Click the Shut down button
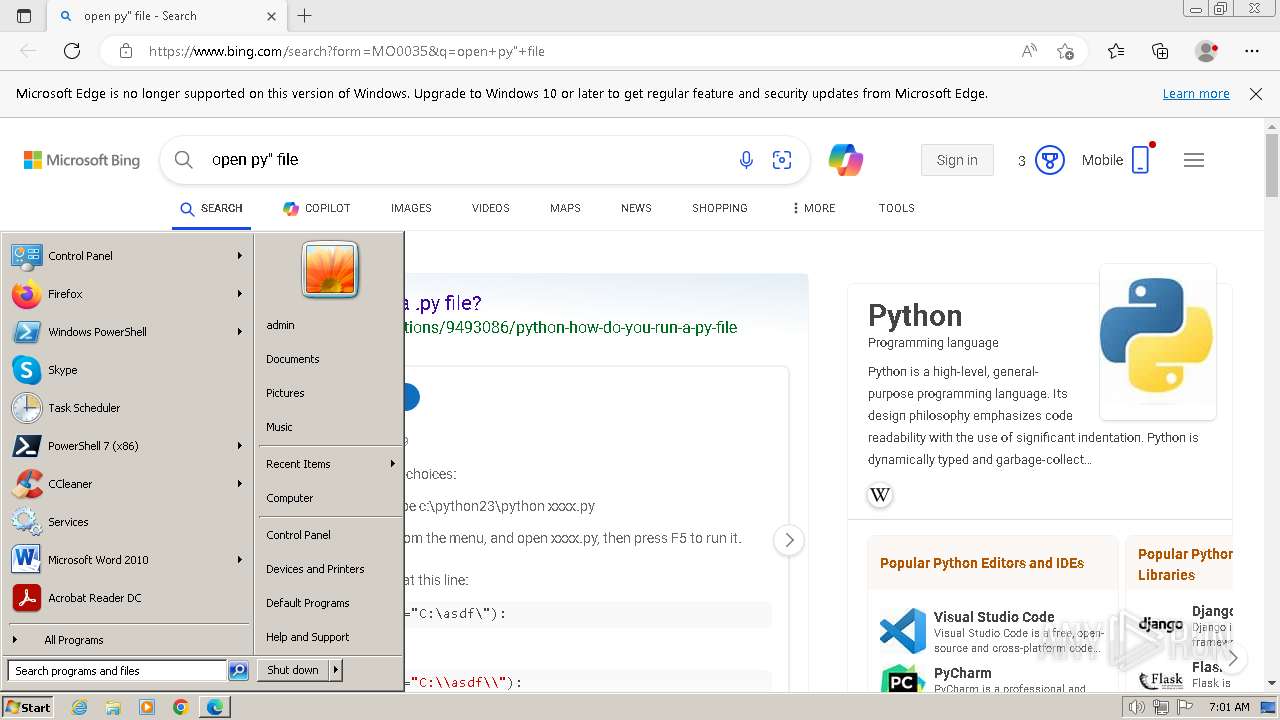 point(293,670)
